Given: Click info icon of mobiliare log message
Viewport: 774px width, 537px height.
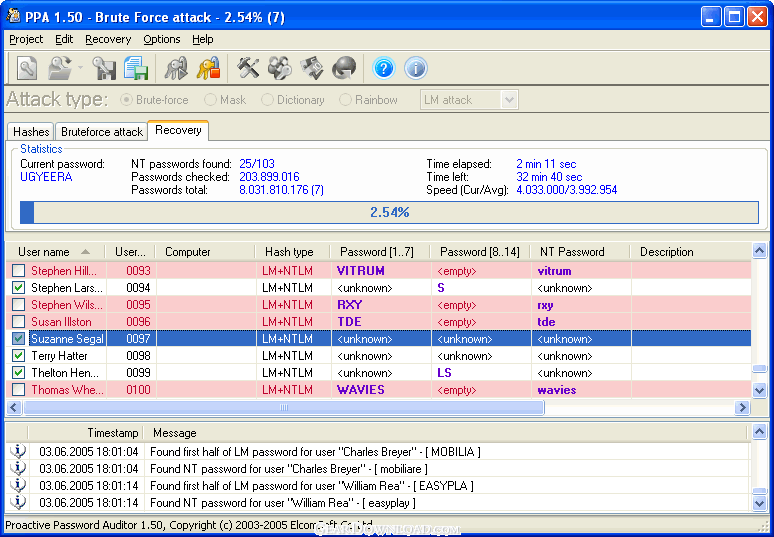Looking at the screenshot, I should click(x=18, y=468).
